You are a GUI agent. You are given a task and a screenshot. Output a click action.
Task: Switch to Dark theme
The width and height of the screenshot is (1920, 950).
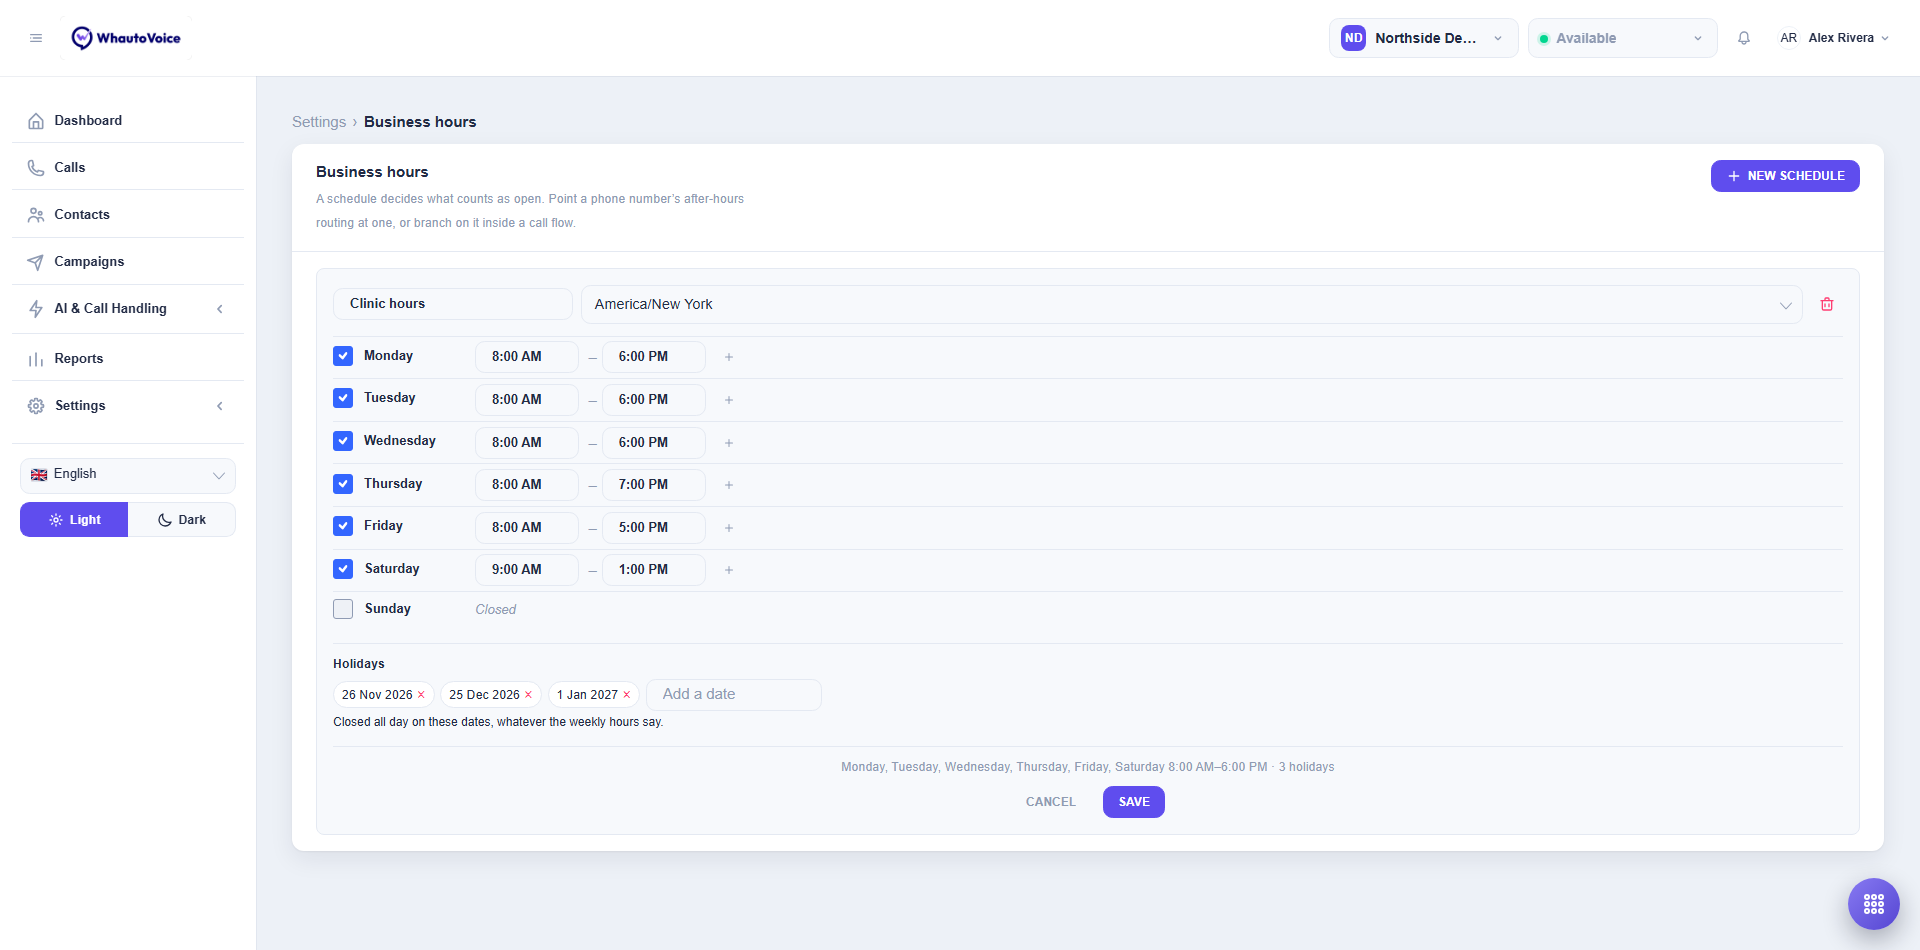click(182, 520)
